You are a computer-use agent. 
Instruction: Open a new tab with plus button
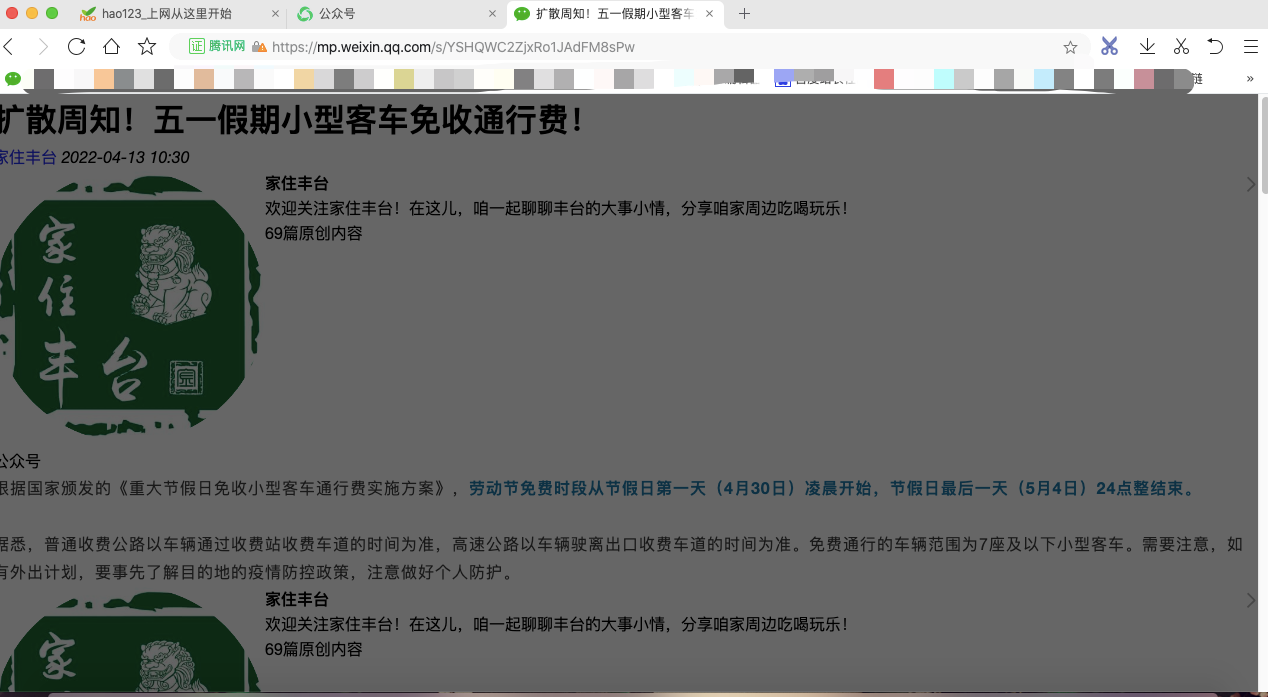744,14
